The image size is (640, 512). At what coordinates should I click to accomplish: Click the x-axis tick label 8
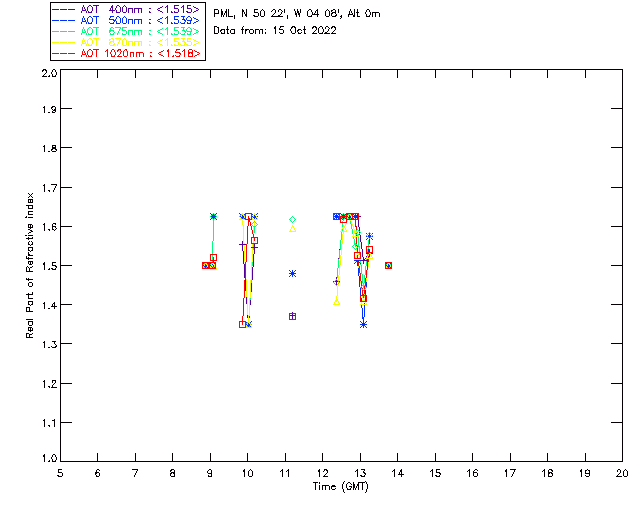[173, 473]
